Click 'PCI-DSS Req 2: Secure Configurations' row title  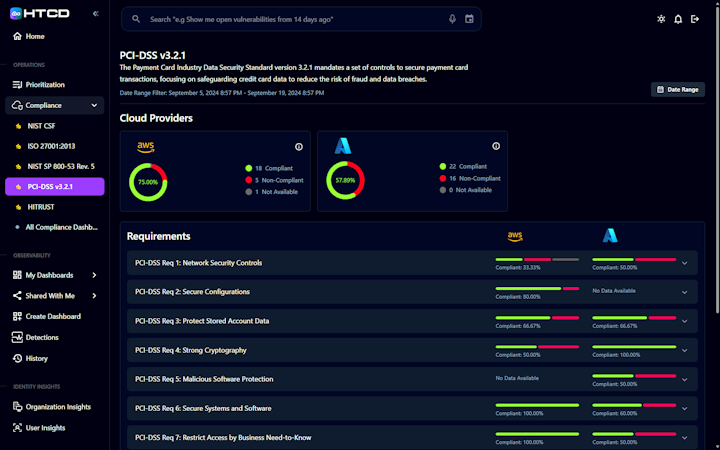click(x=192, y=292)
